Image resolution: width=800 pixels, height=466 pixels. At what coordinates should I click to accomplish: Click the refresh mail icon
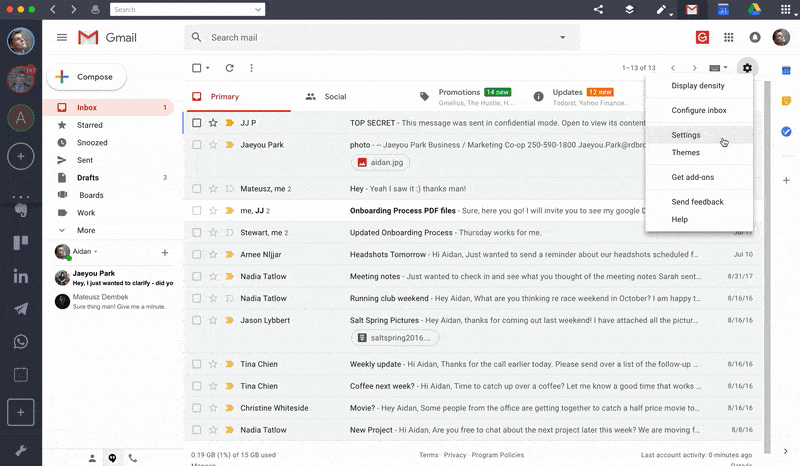pos(230,68)
